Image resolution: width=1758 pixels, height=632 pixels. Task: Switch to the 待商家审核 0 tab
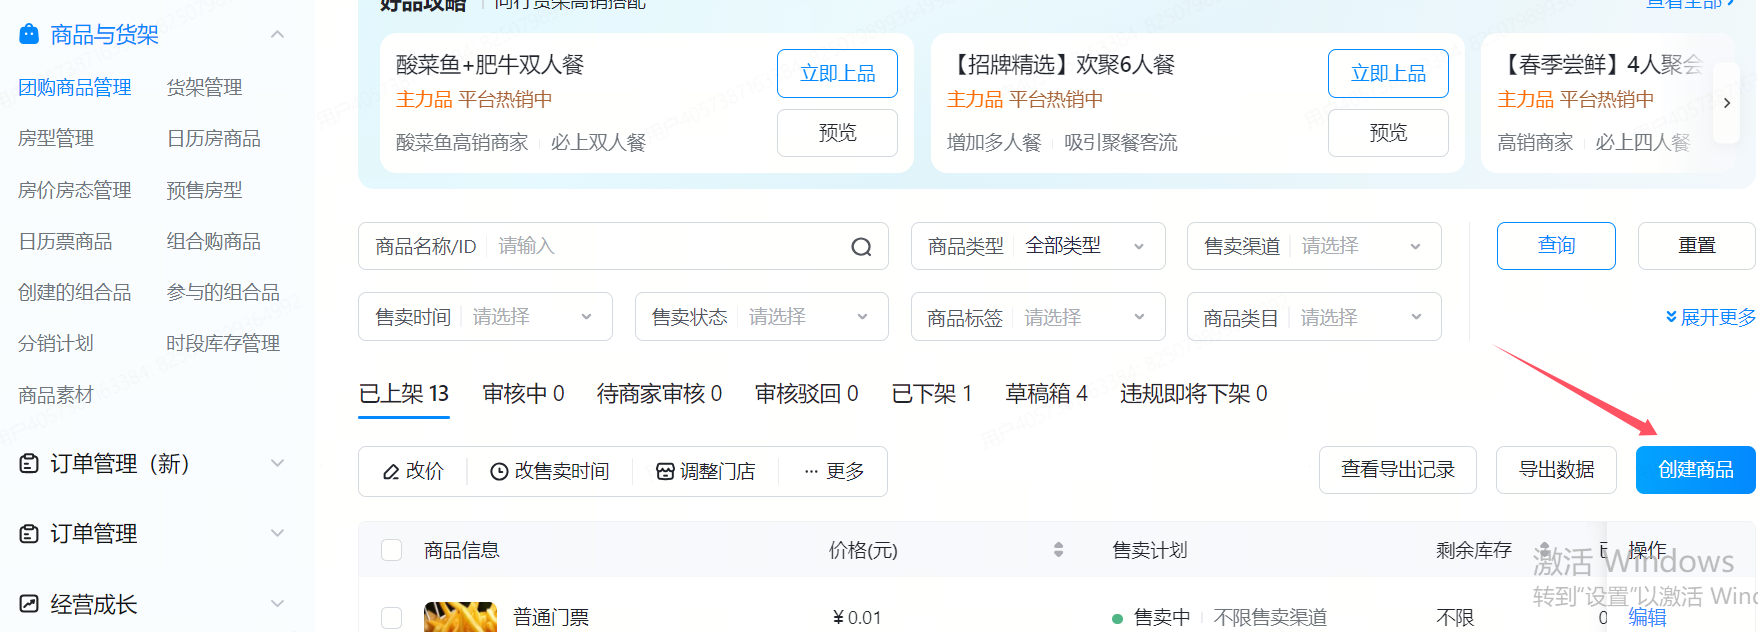point(659,394)
